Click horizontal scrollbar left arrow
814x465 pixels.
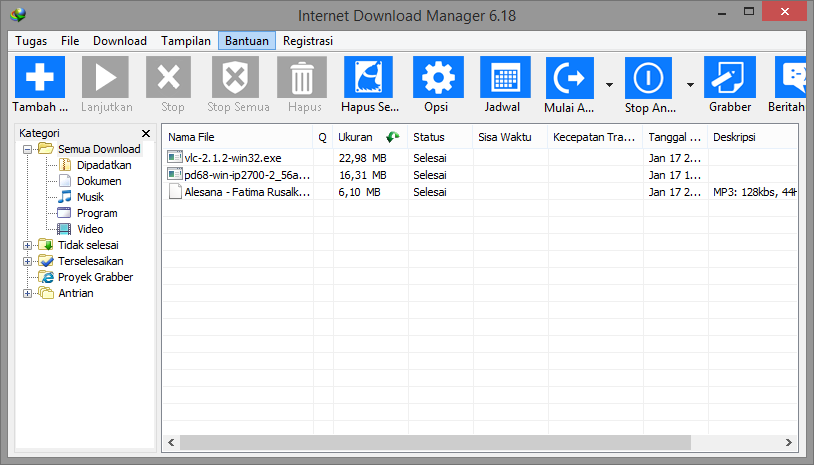point(171,443)
